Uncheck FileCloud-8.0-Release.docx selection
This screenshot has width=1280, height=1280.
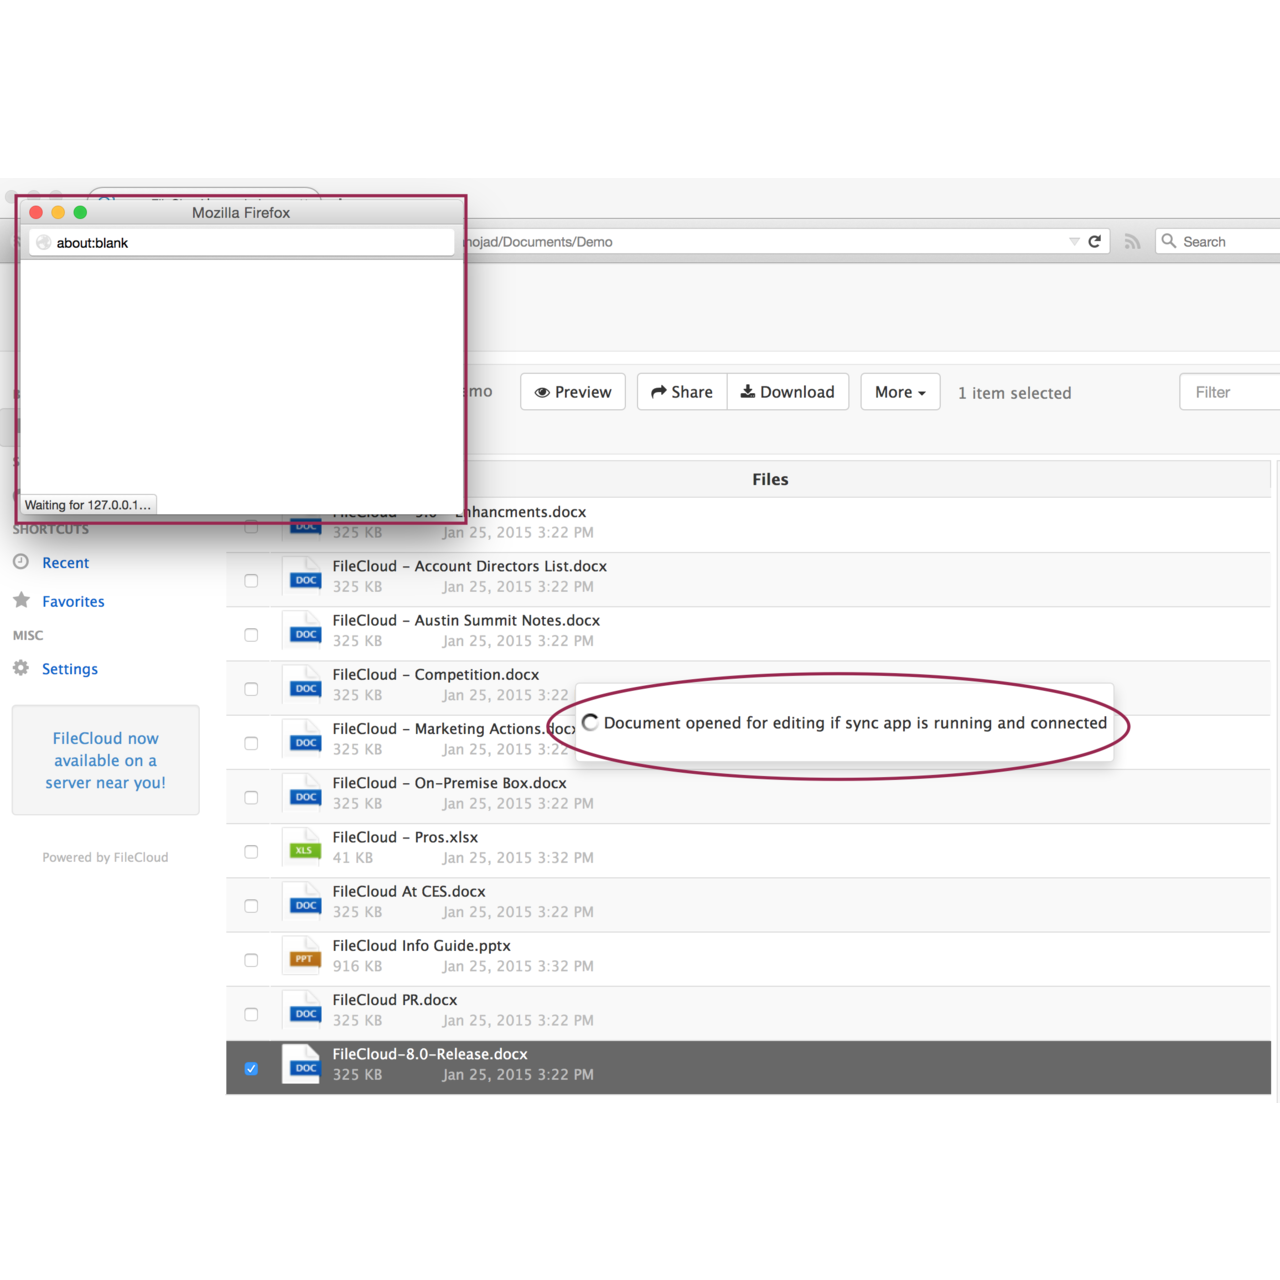click(x=251, y=1068)
